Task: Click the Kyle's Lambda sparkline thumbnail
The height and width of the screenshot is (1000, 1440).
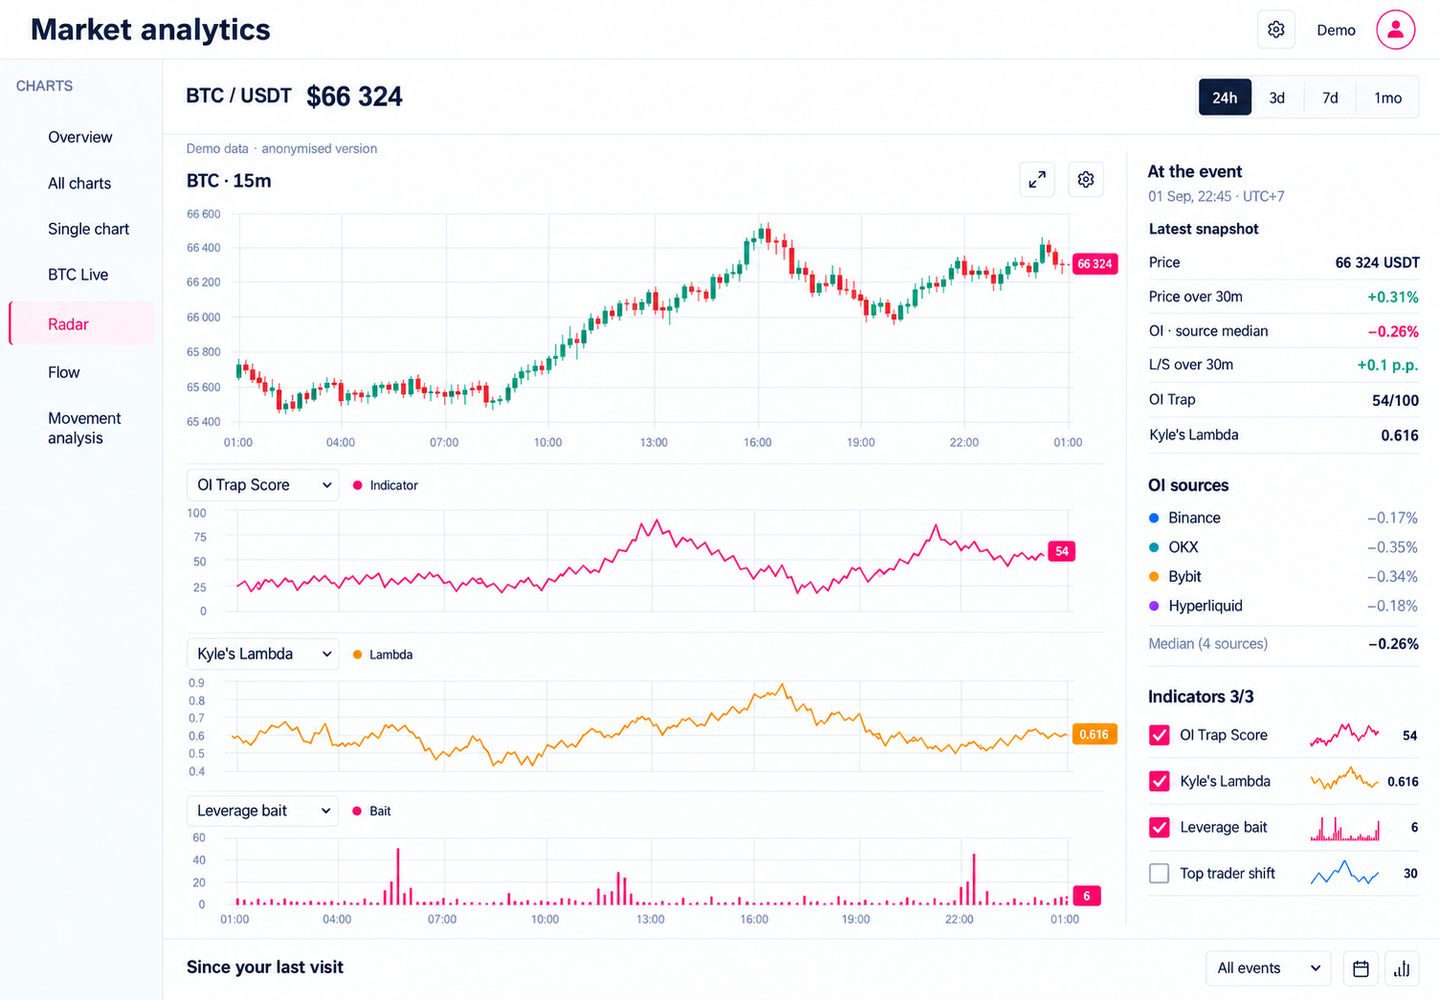Action: click(1345, 781)
